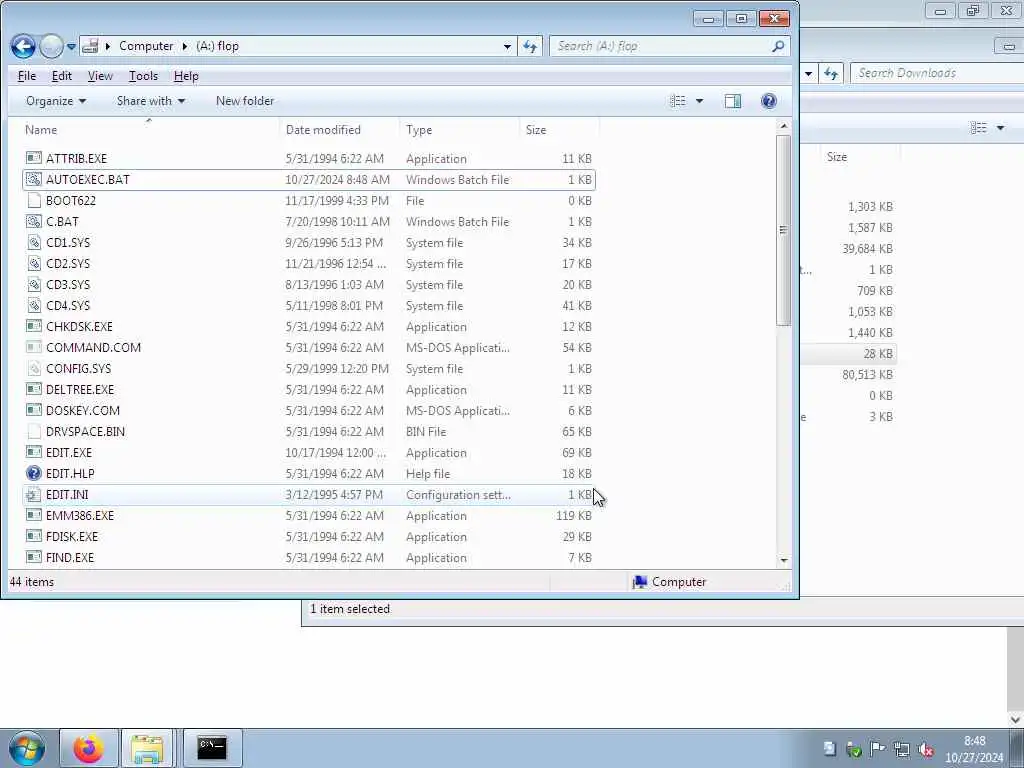
Task: Select the CD3.SYS file icon
Action: tap(34, 284)
